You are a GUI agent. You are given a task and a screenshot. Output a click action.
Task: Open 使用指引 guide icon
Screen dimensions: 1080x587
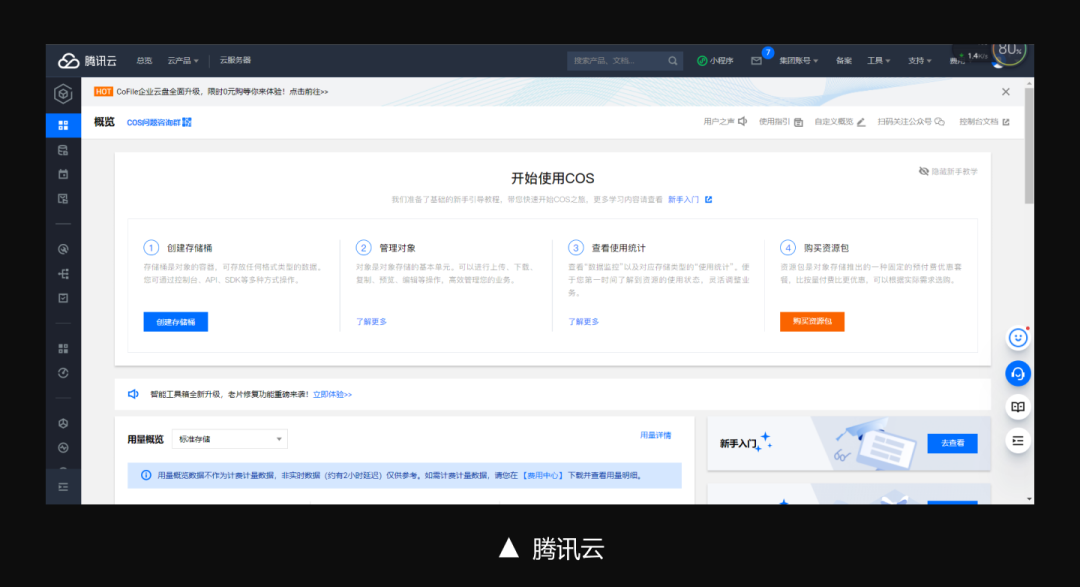click(x=798, y=122)
